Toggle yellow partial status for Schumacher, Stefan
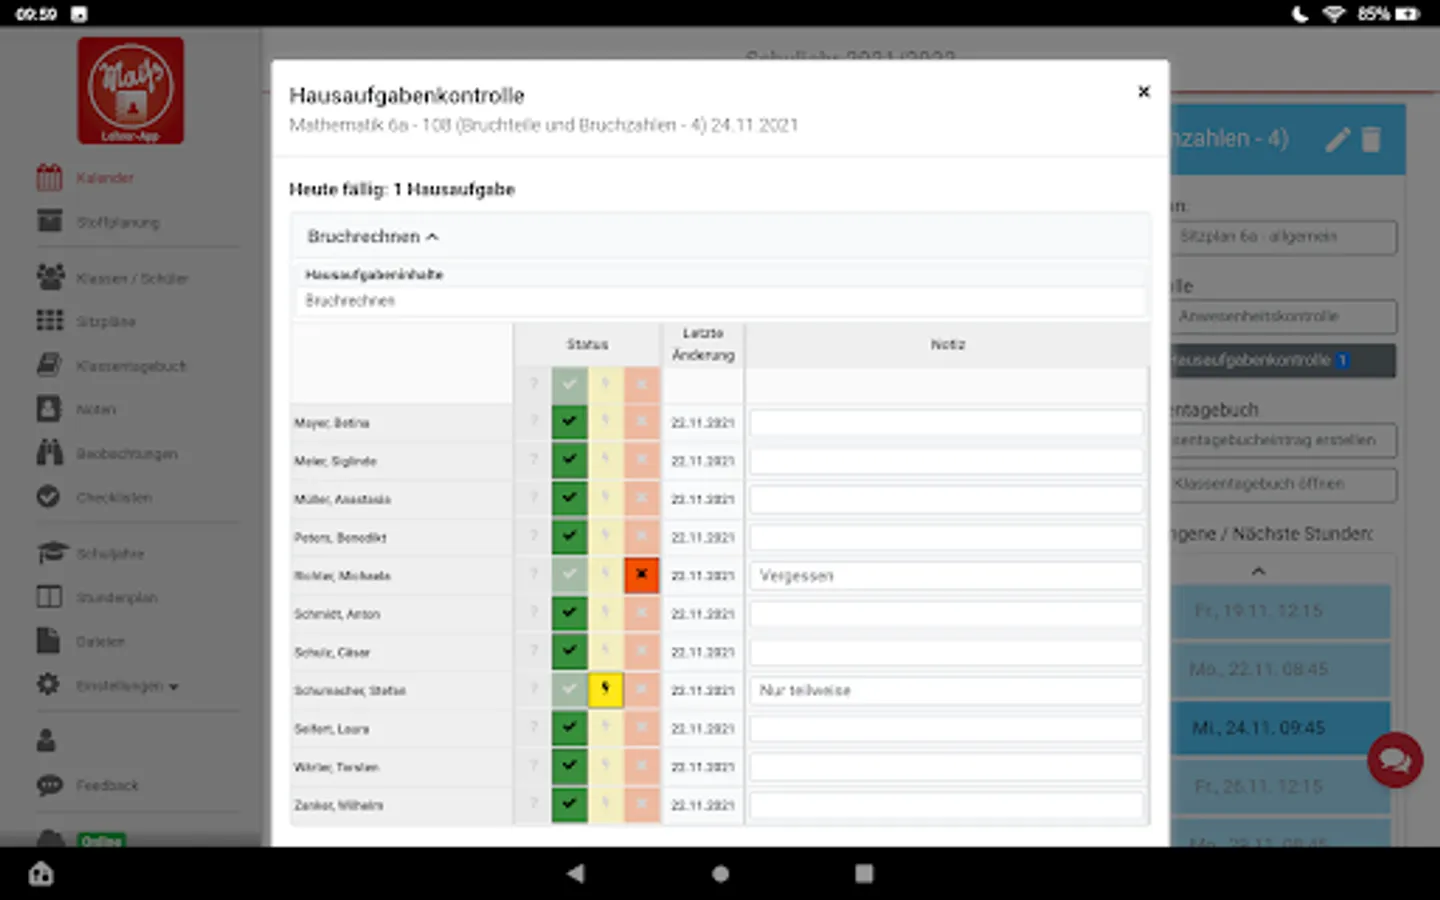 click(x=605, y=690)
